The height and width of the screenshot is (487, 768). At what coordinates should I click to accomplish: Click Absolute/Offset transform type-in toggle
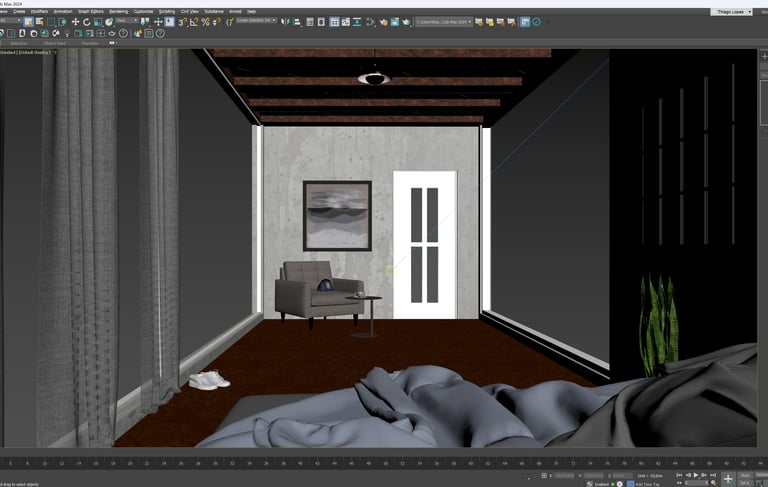point(544,475)
